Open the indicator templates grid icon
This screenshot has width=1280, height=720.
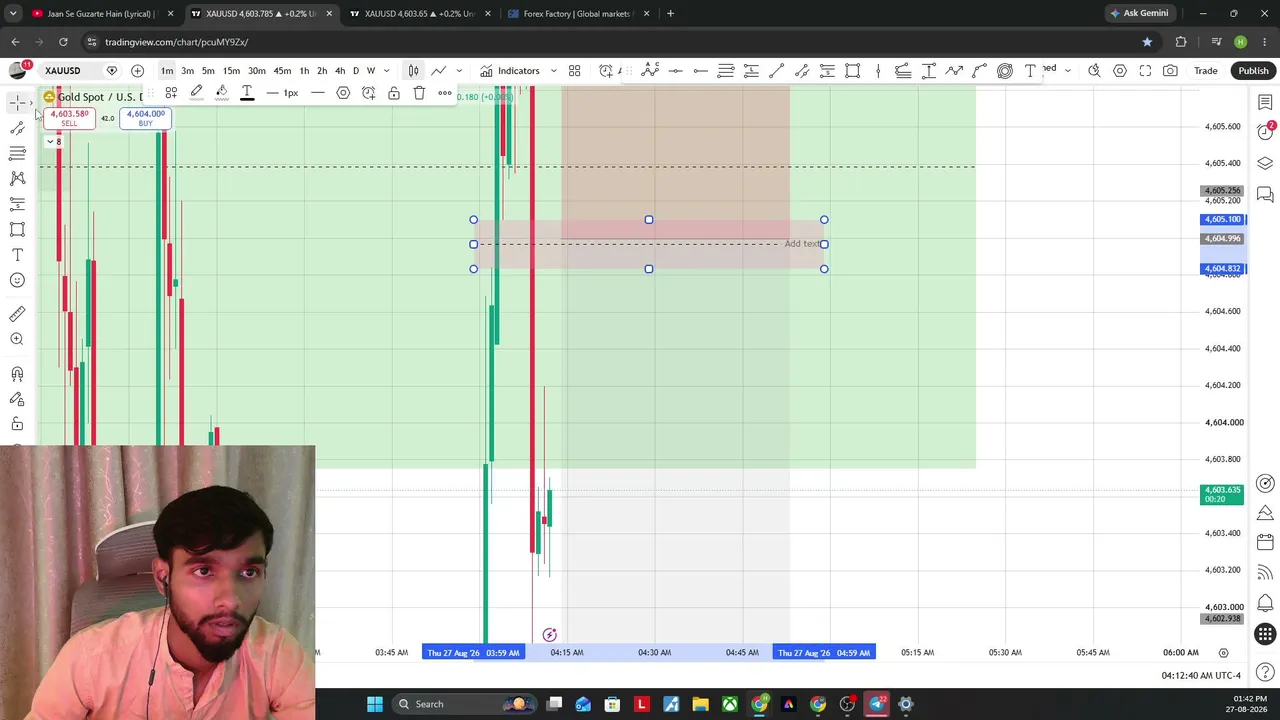(575, 71)
